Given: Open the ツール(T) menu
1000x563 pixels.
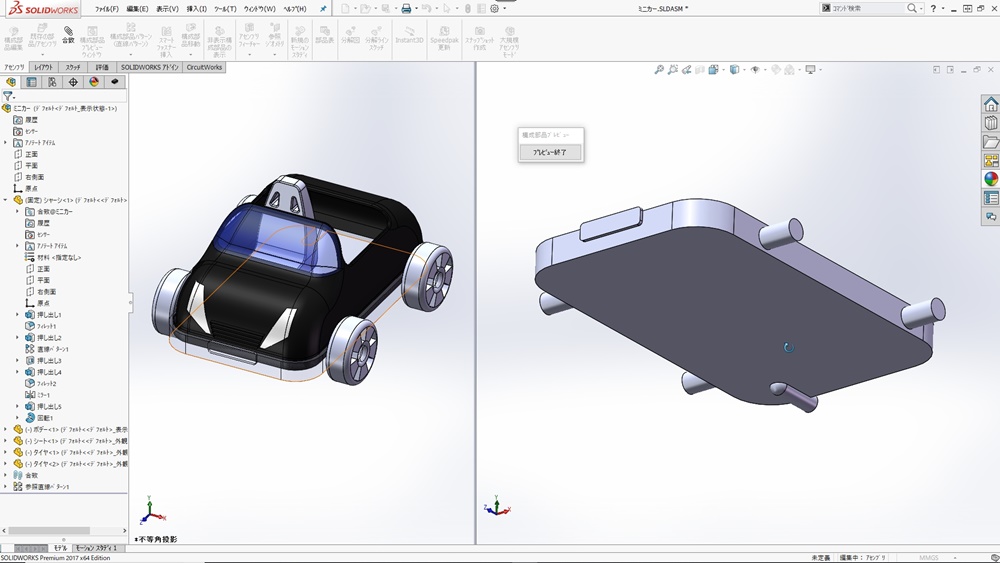Looking at the screenshot, I should coord(226,8).
